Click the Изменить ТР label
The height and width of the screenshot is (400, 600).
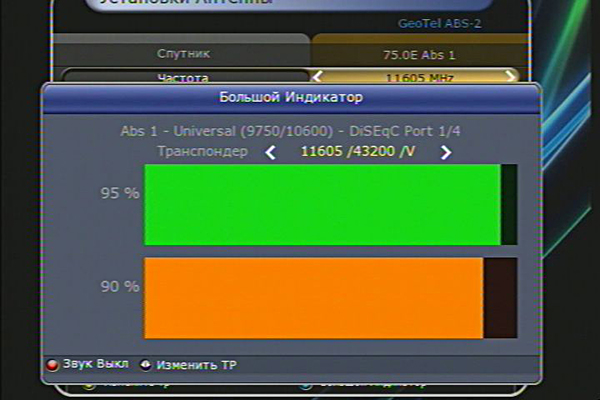(197, 365)
